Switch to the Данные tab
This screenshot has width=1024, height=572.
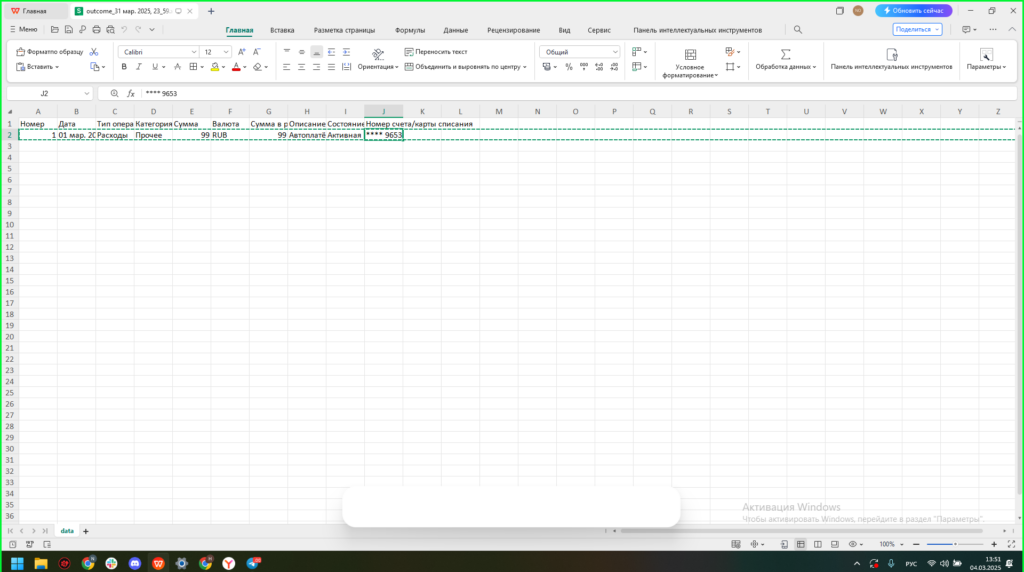tap(455, 30)
